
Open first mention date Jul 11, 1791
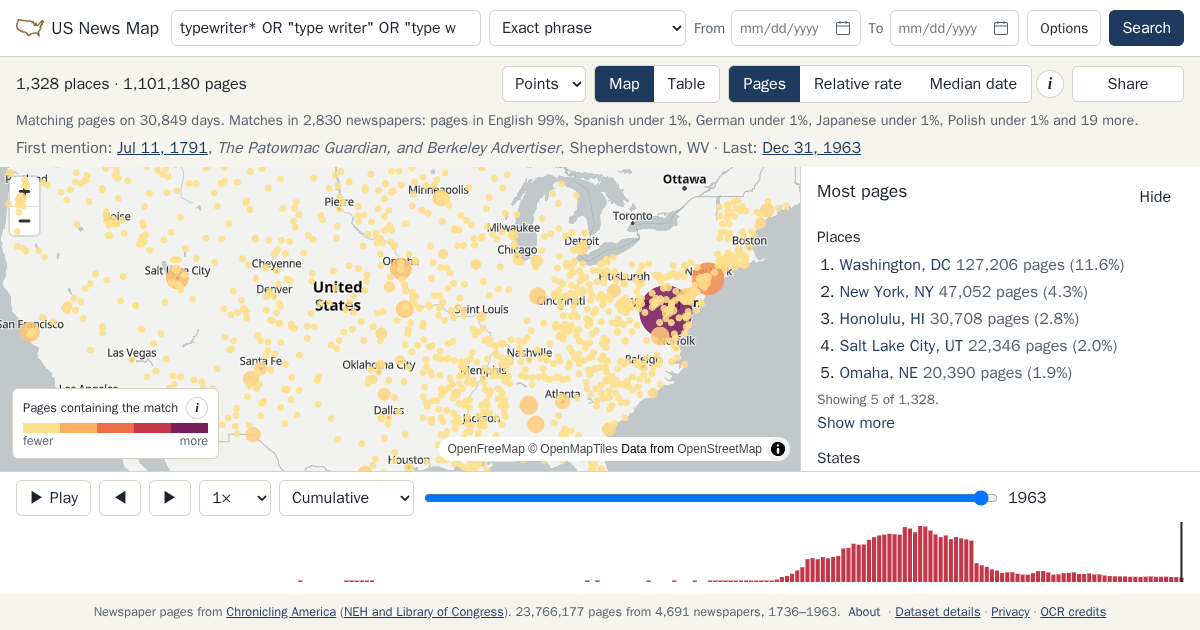[x=162, y=148]
